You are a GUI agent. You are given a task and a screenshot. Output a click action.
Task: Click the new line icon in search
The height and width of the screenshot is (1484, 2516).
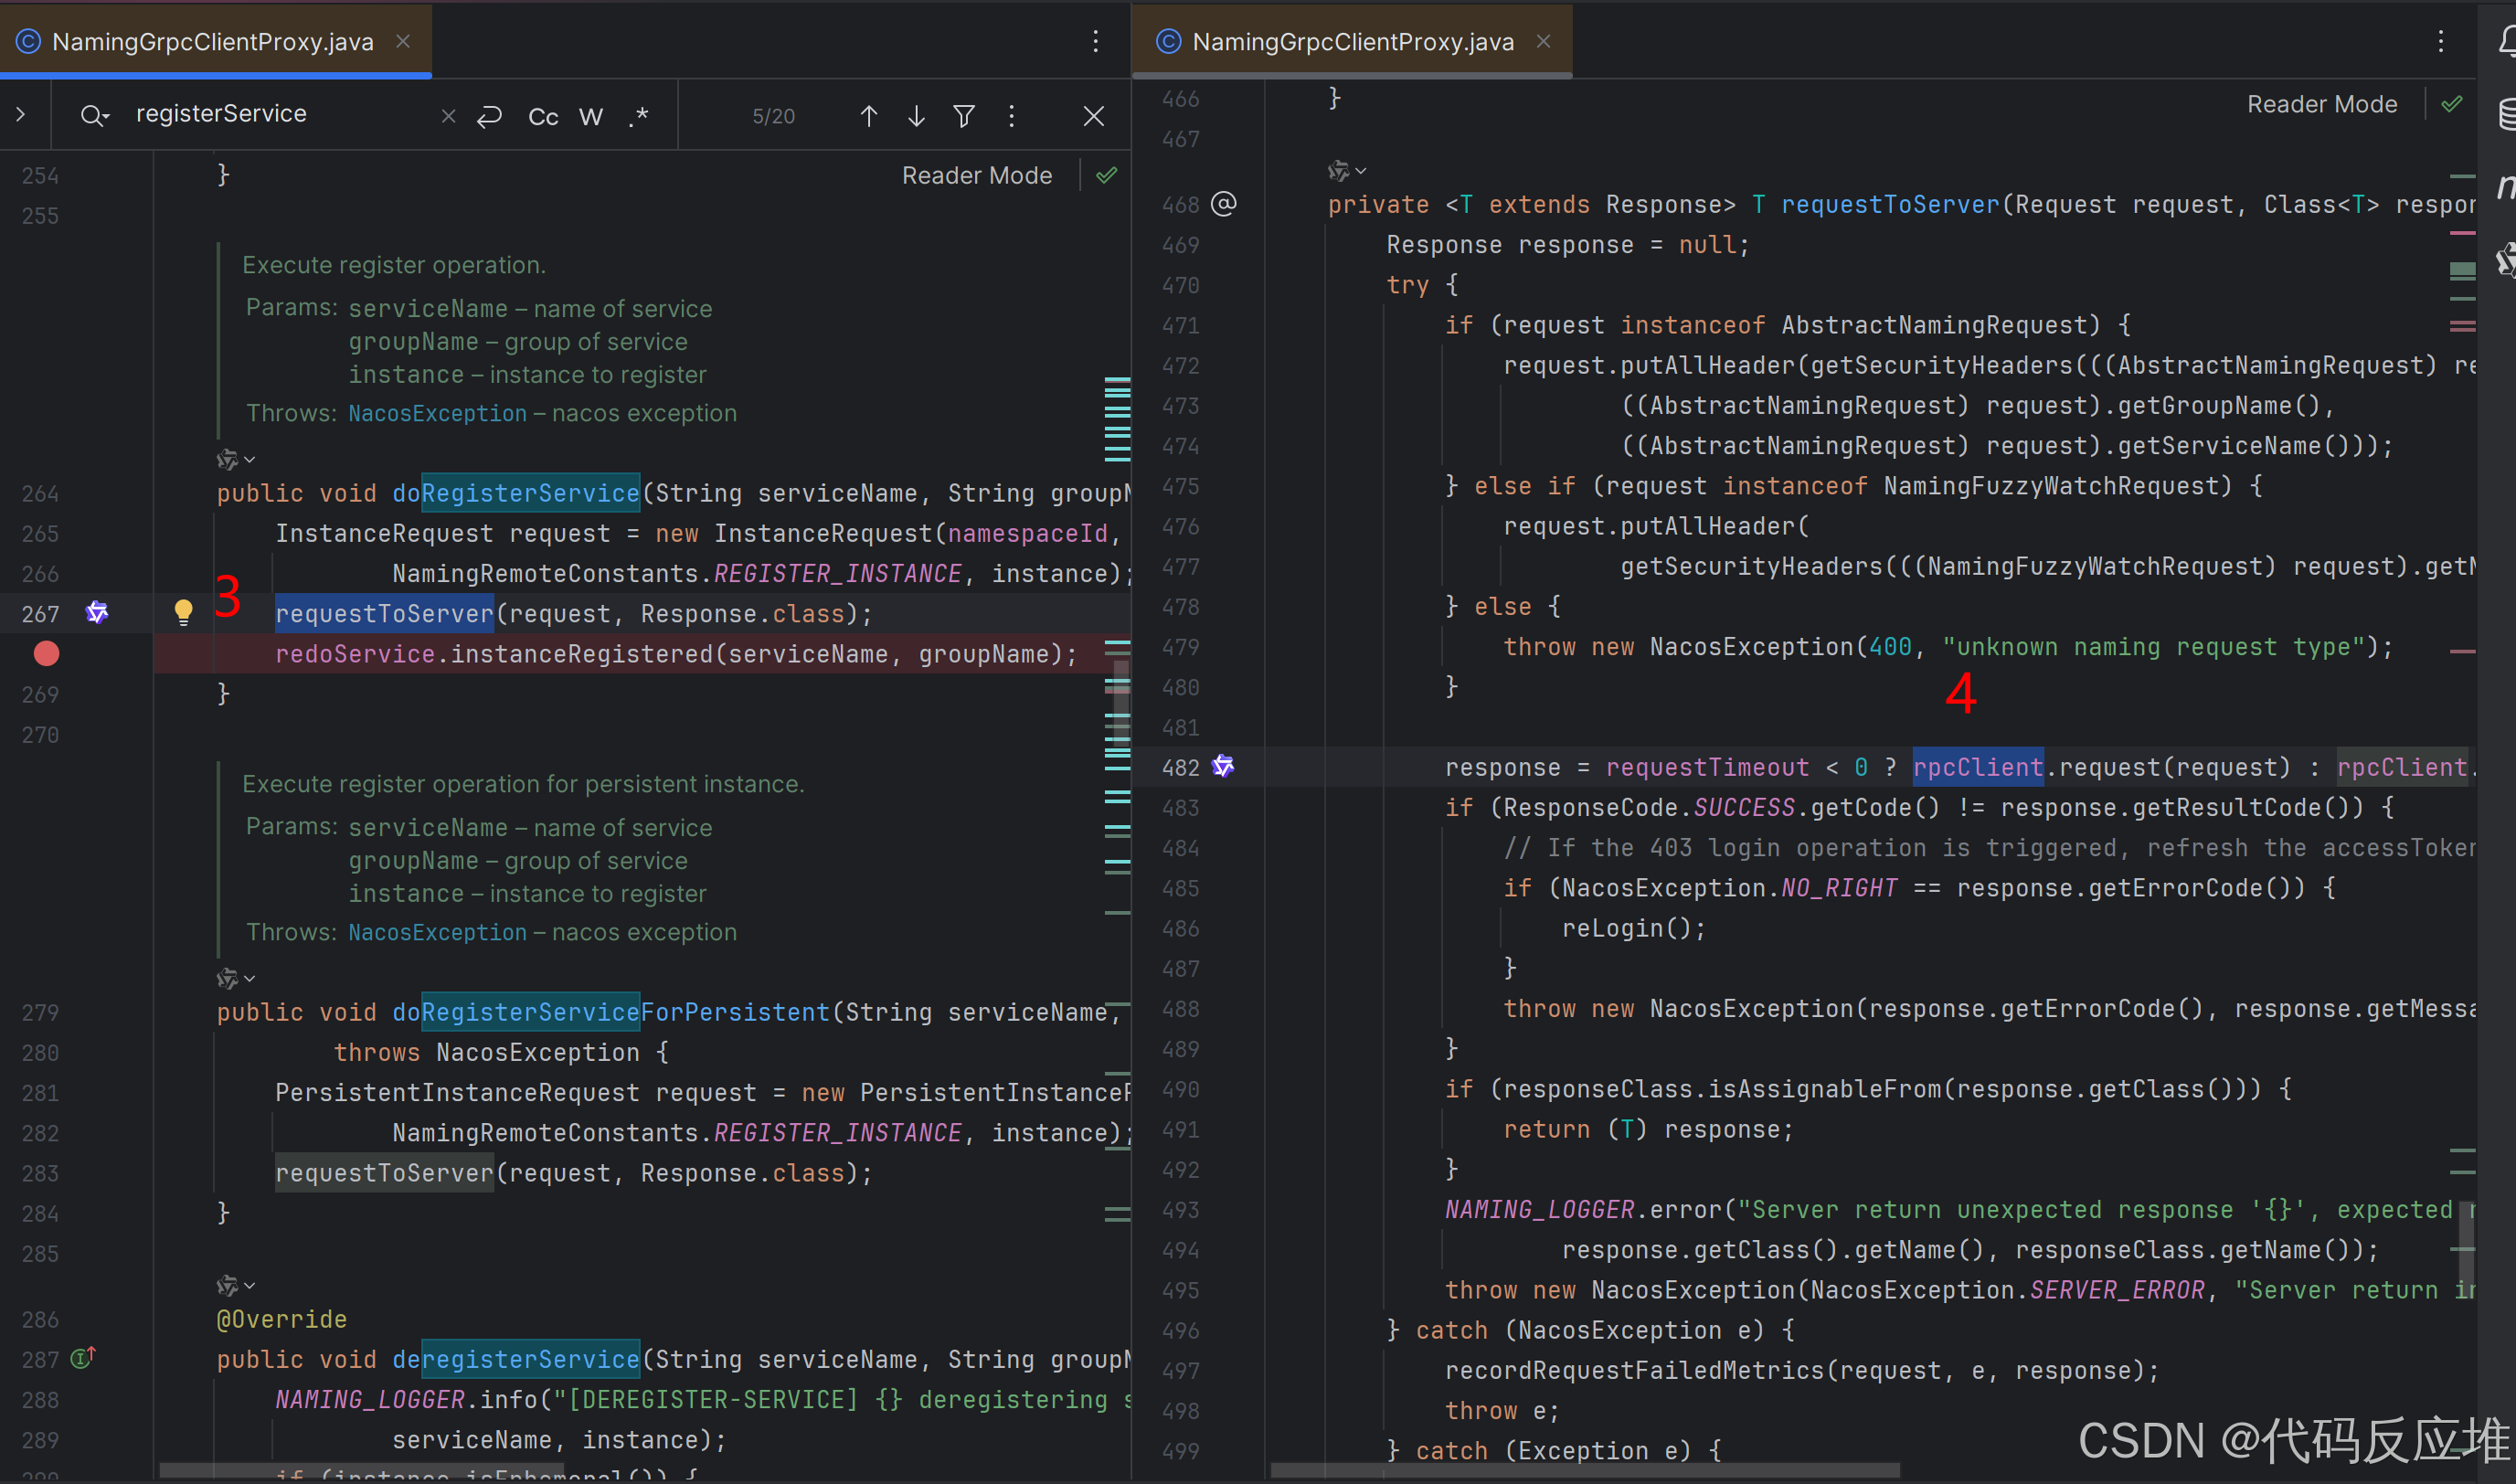click(x=490, y=116)
